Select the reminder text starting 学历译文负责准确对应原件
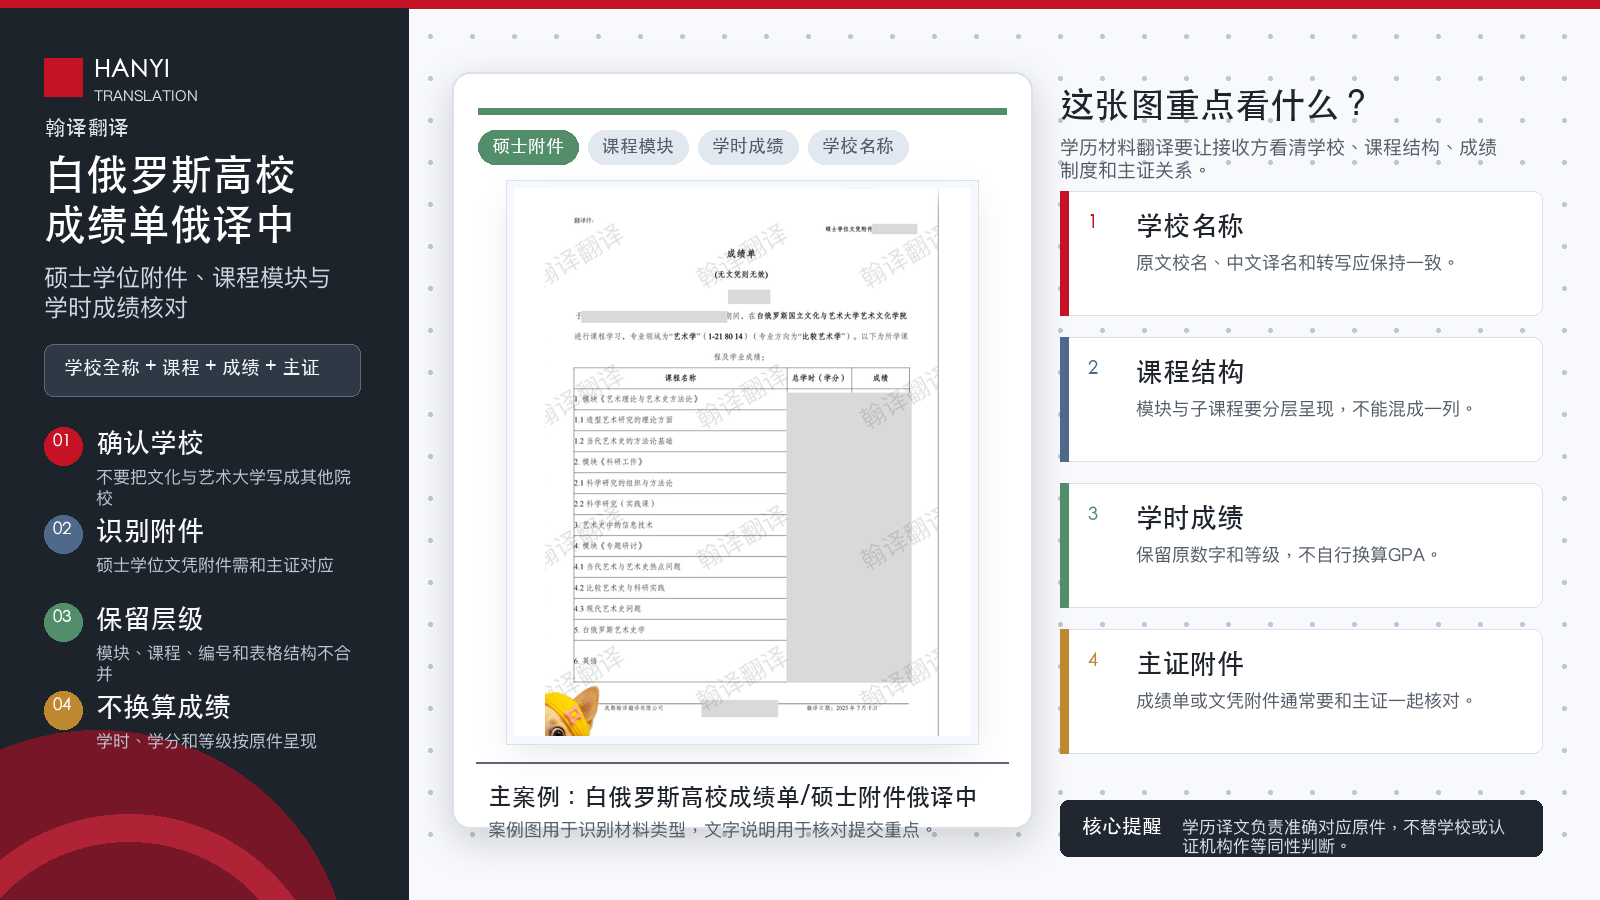 (x=1344, y=836)
